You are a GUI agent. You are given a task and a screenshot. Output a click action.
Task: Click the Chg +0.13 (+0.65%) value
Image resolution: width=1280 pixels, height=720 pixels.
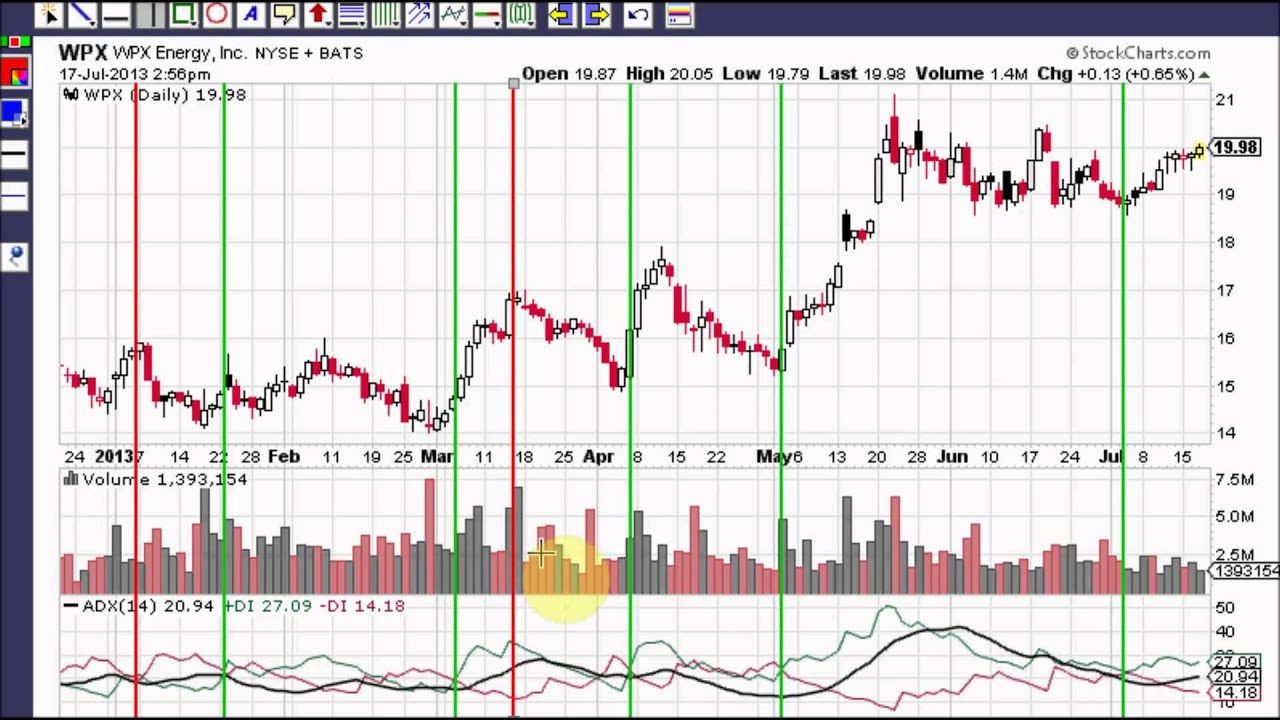pyautogui.click(x=1116, y=74)
